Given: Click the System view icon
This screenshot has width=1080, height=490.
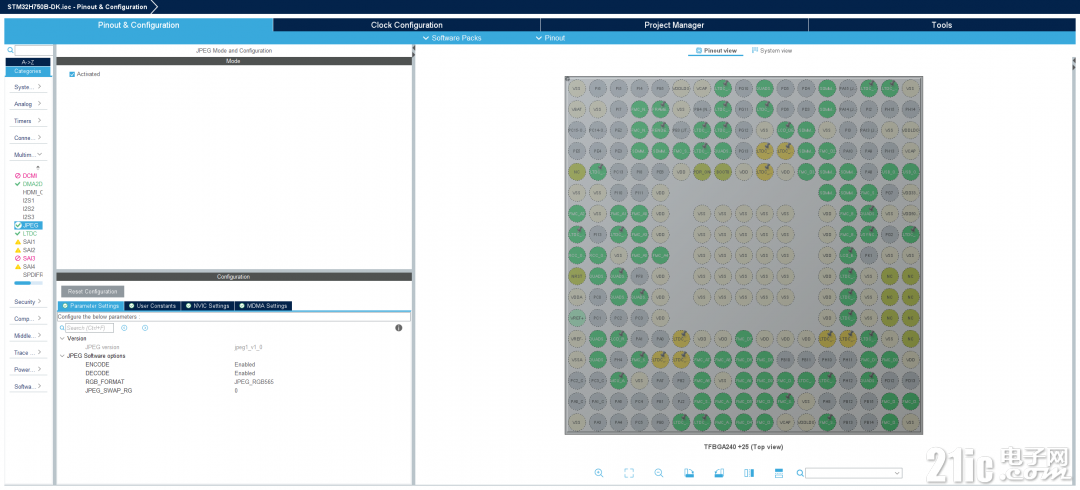Looking at the screenshot, I should [755, 50].
